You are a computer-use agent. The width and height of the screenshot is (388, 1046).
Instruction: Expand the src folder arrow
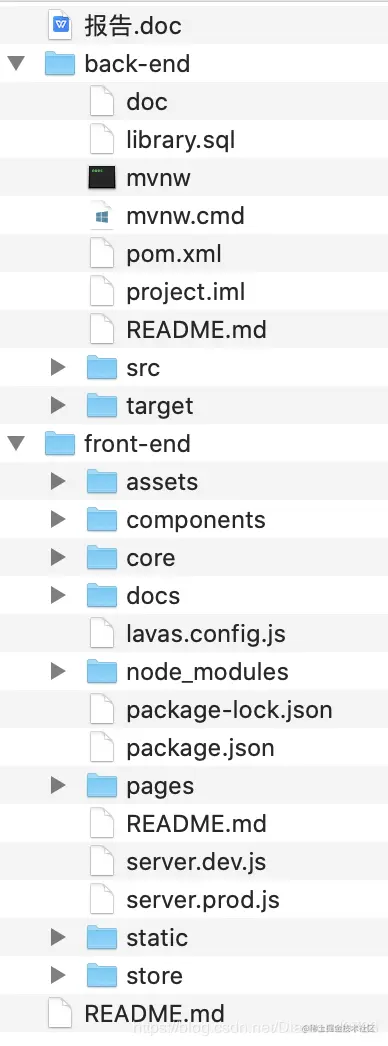coord(59,368)
